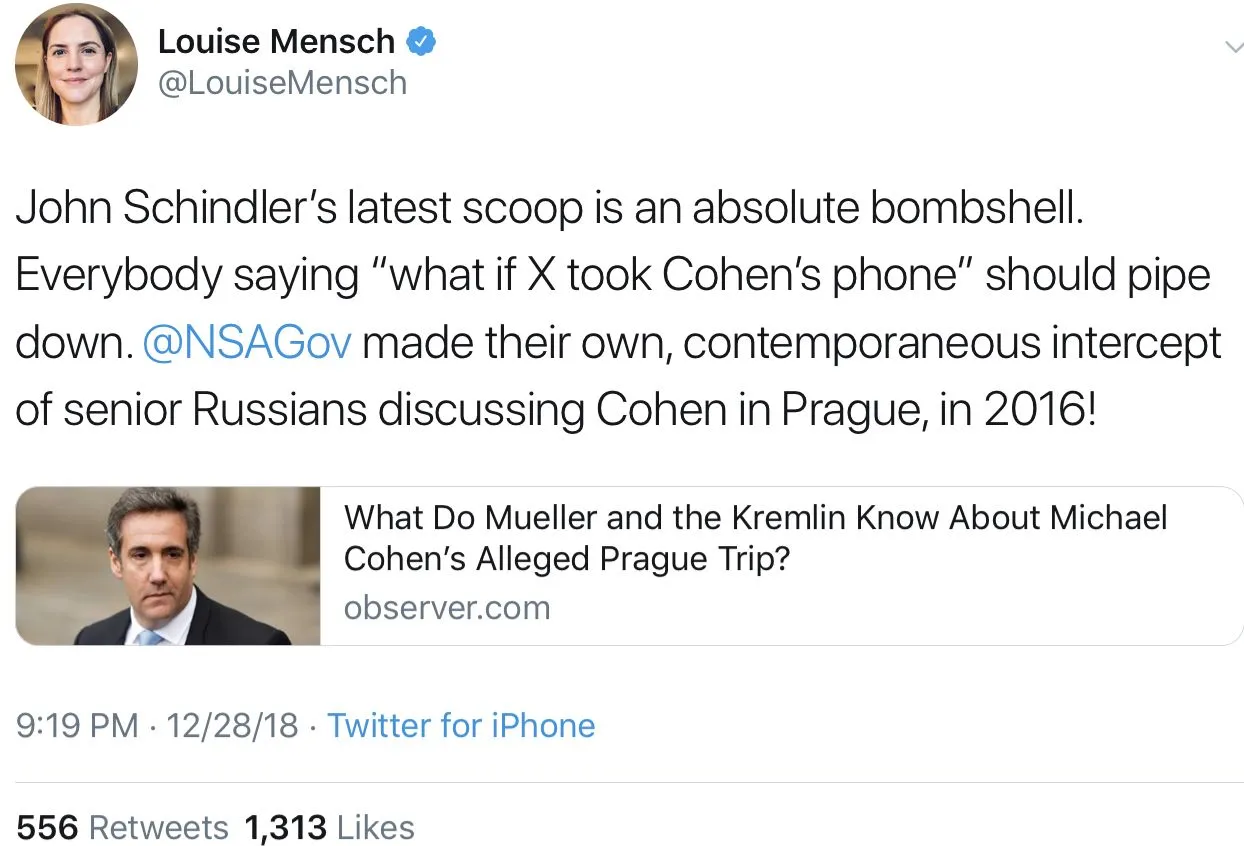Click the 12/28/18 tweet date
This screenshot has height=846, width=1244.
pyautogui.click(x=235, y=725)
